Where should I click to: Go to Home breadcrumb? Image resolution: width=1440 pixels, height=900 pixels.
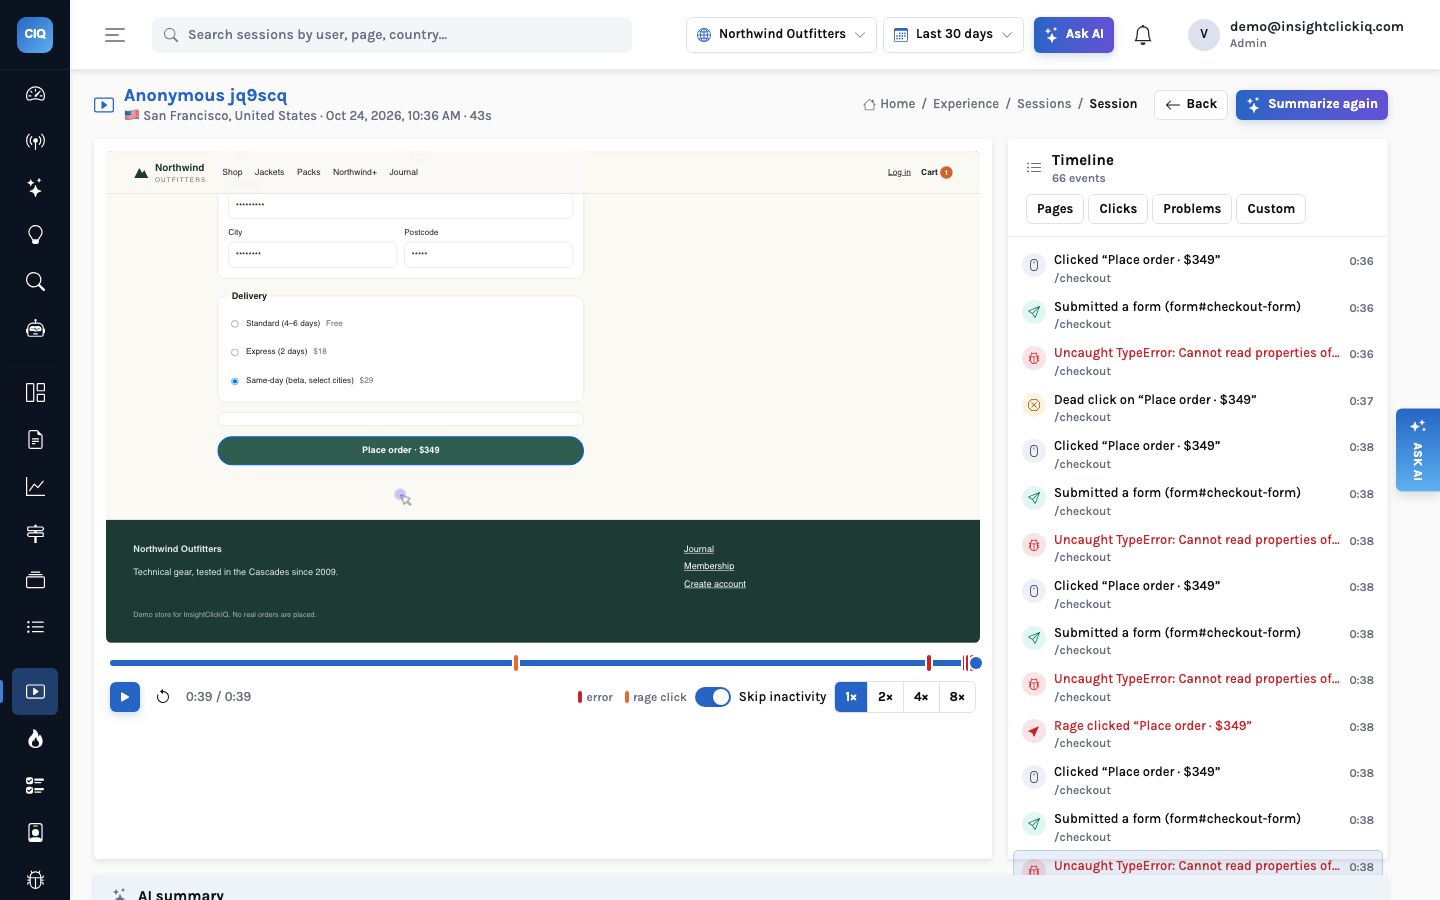(889, 104)
